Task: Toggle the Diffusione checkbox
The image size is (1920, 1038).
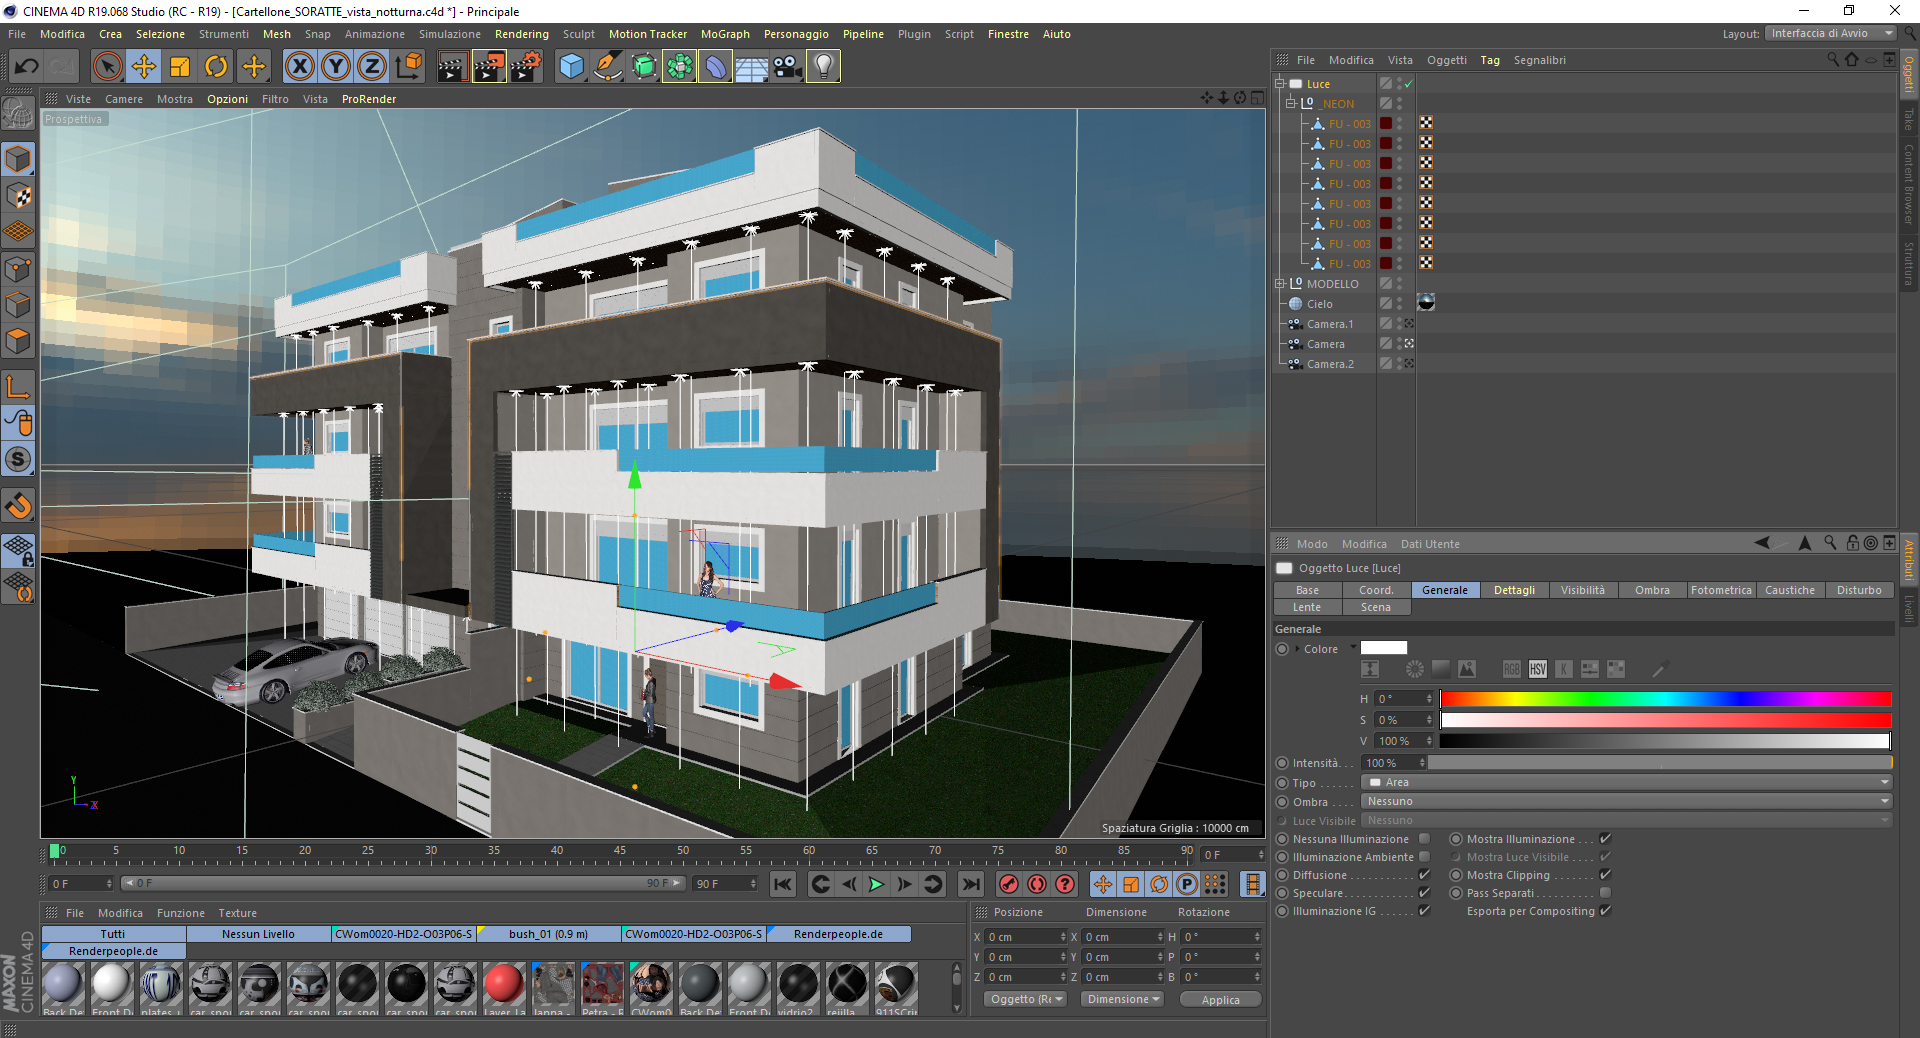Action: [1424, 875]
